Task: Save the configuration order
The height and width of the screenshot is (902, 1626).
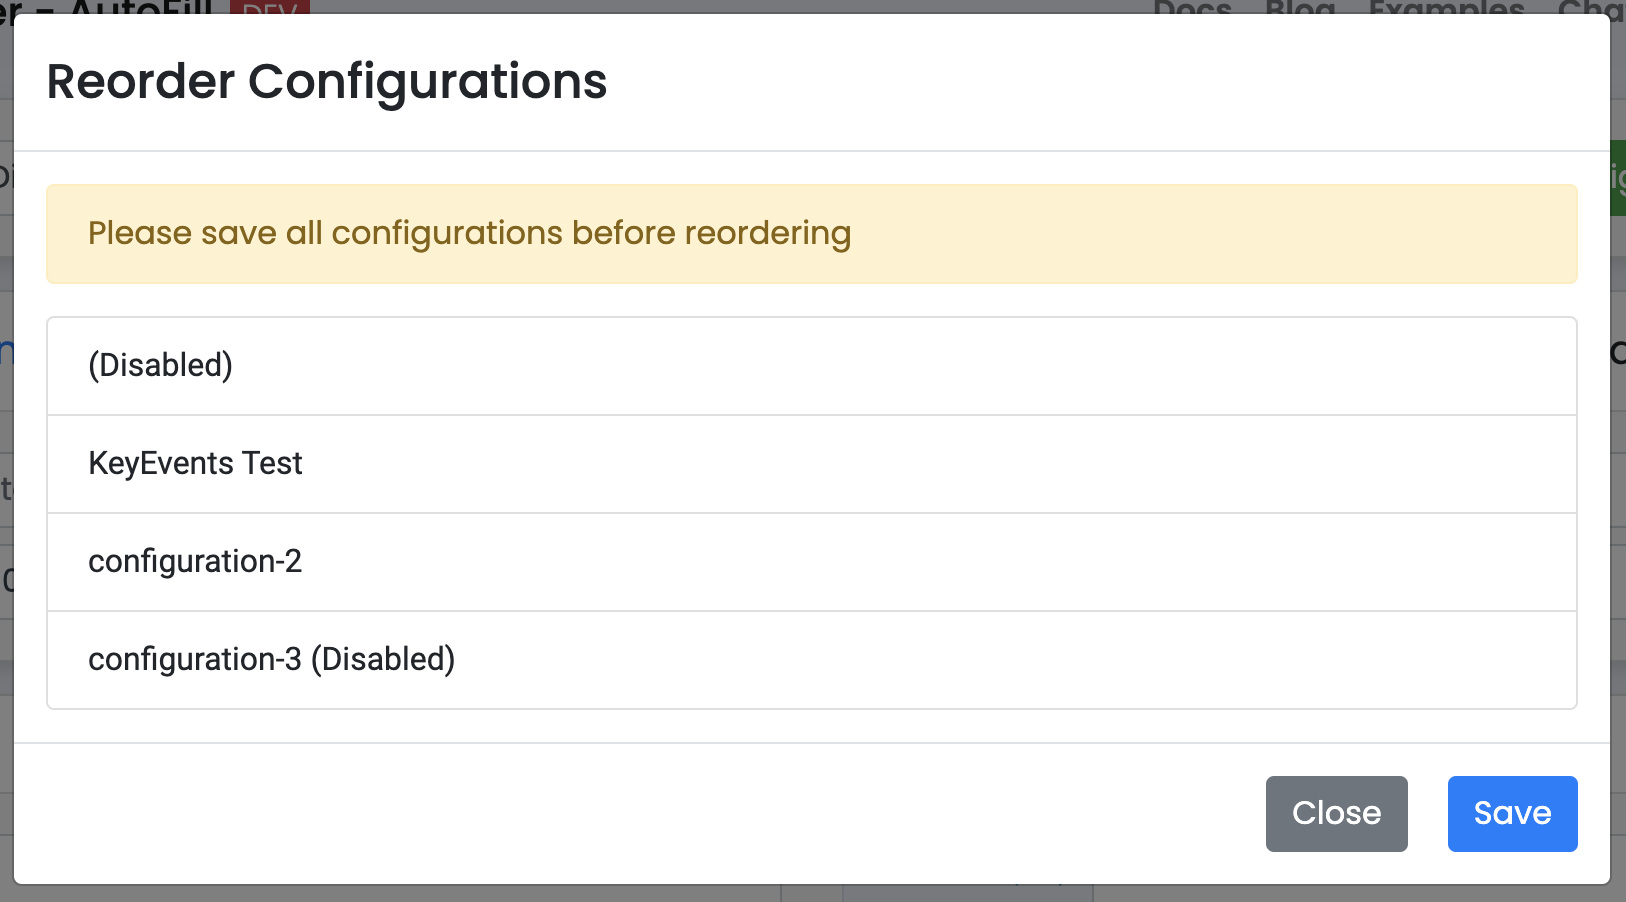Action: point(1511,813)
